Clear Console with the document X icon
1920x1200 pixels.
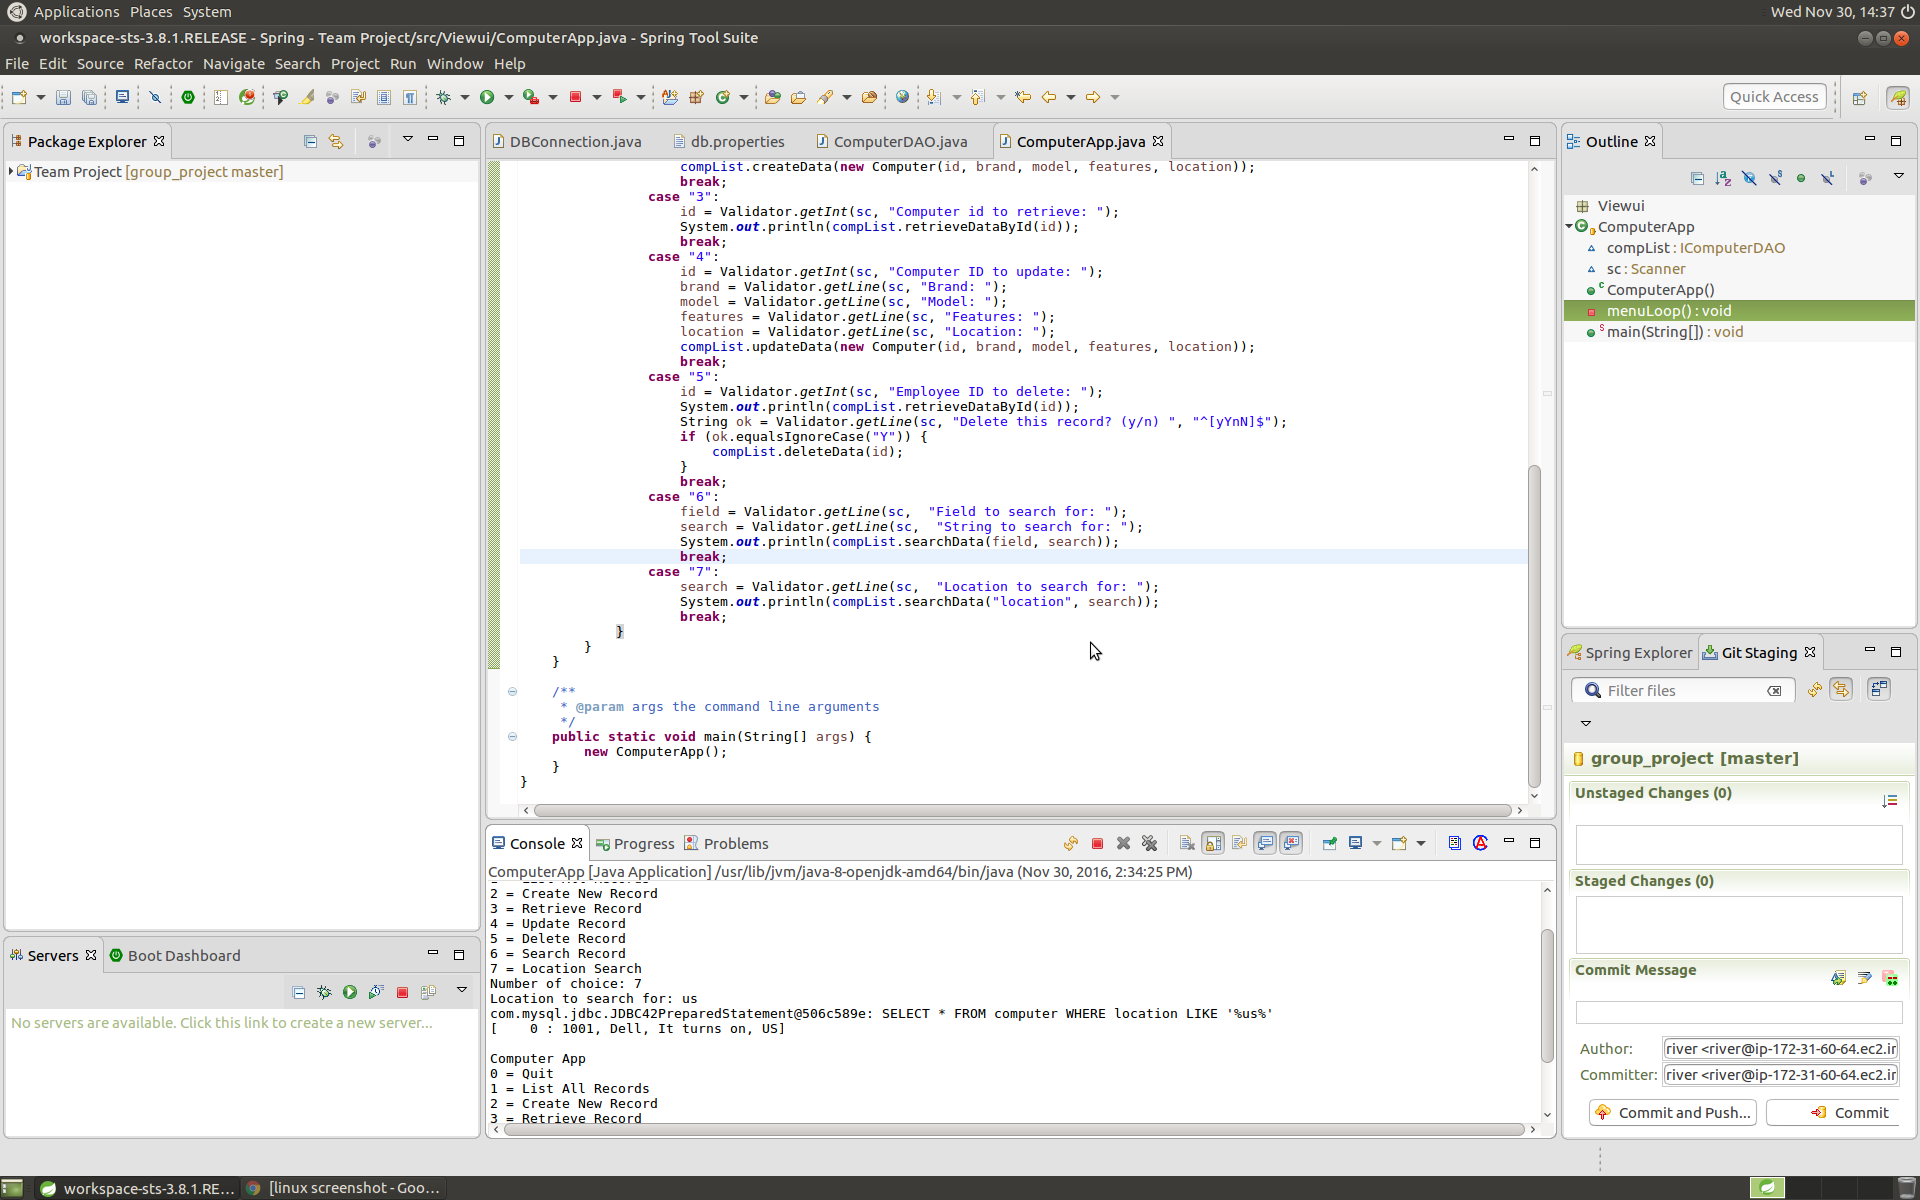pyautogui.click(x=1186, y=843)
